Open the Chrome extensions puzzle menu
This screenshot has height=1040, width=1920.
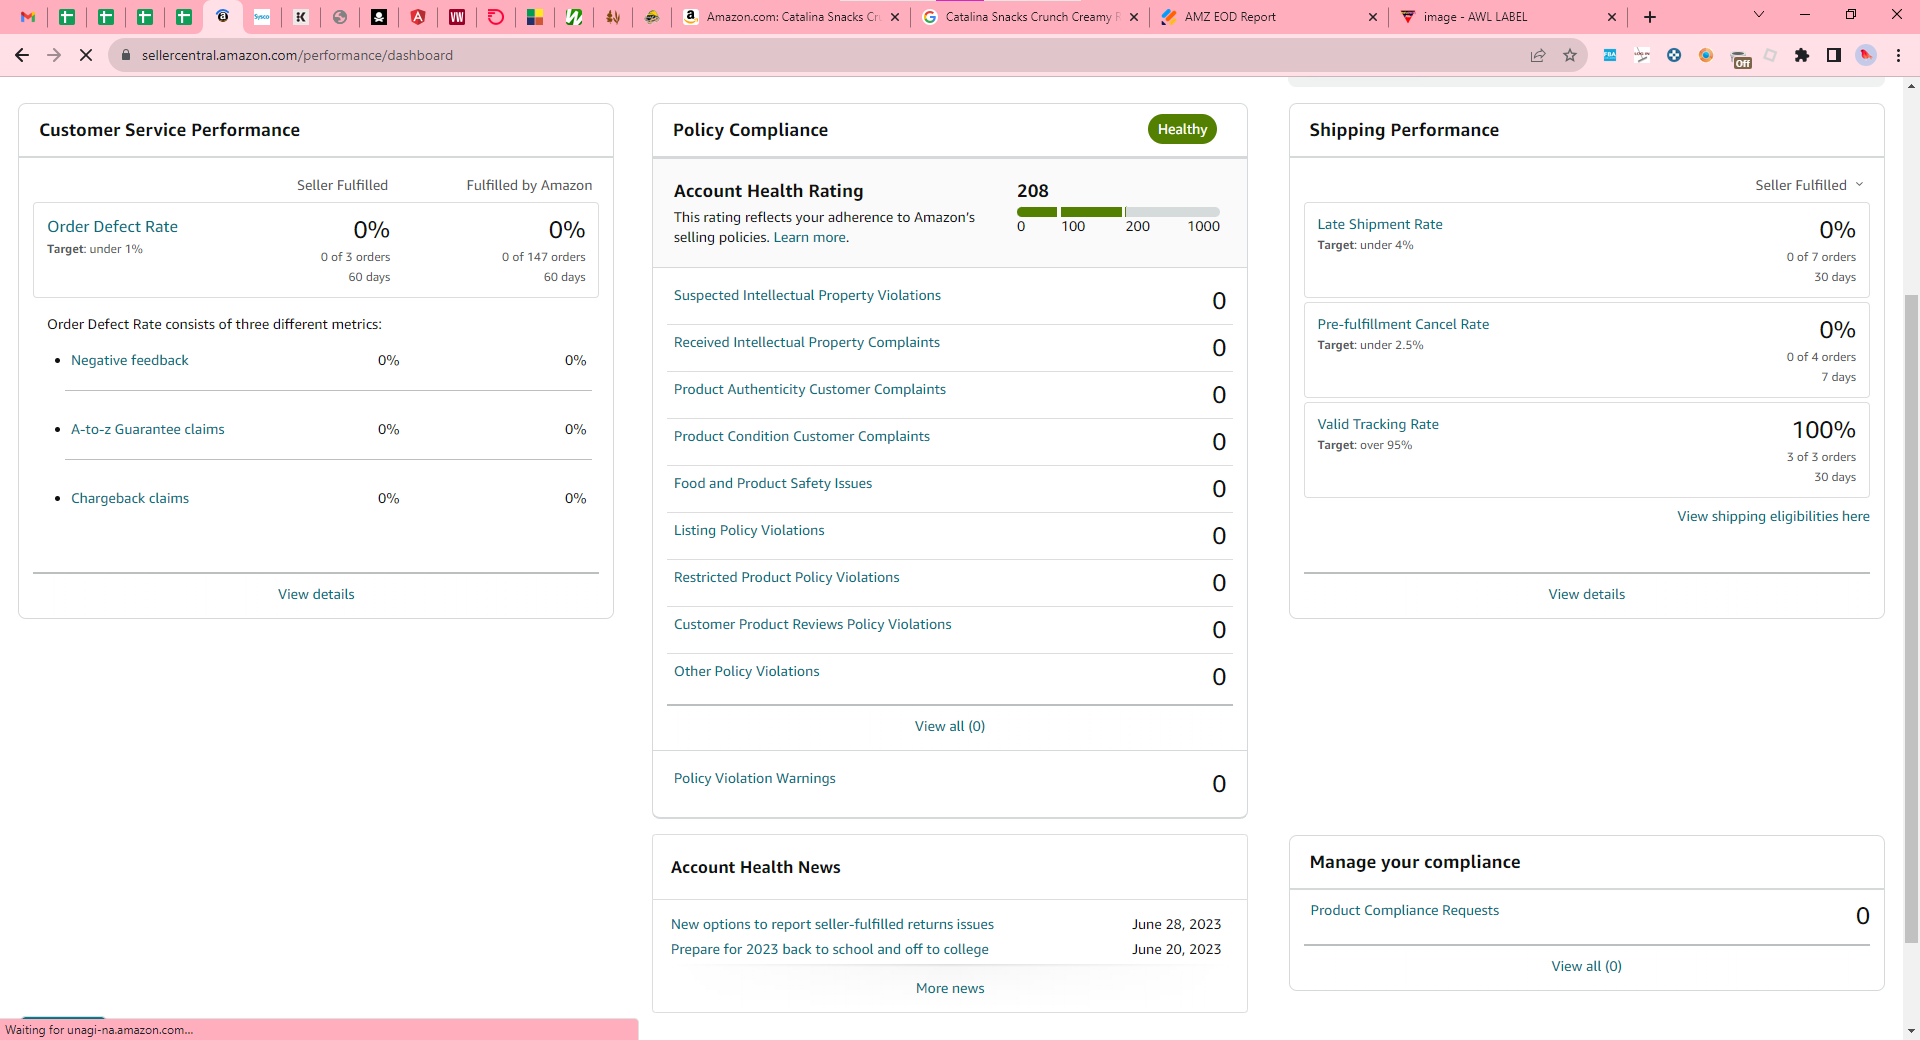pos(1802,55)
